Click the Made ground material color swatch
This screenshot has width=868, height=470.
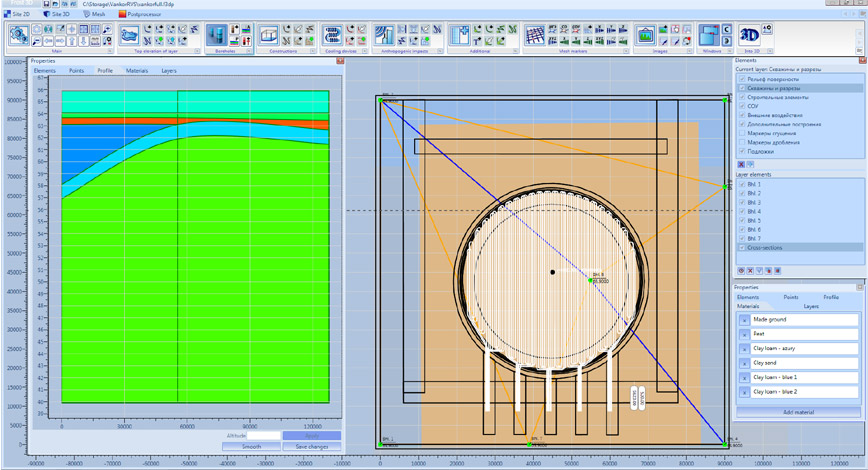745,320
